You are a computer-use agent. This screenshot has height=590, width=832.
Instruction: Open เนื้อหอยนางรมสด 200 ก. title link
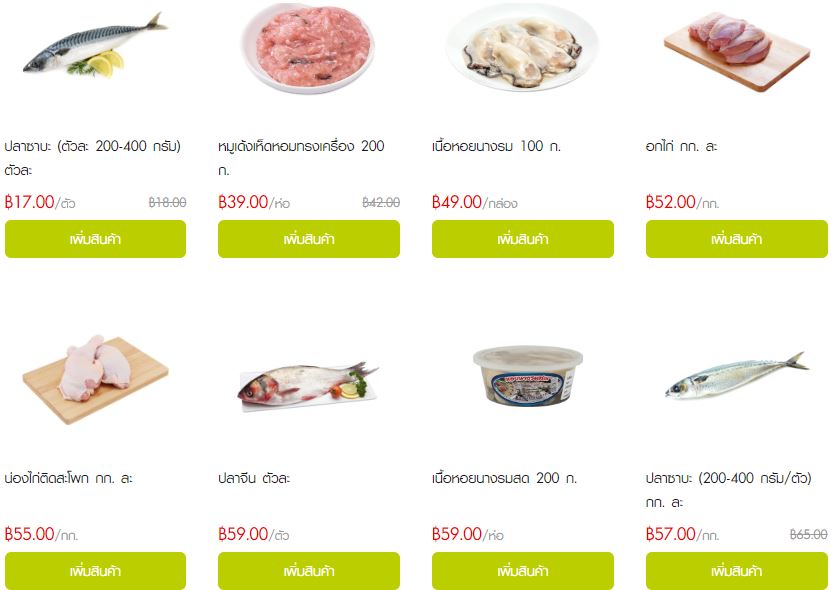coord(504,478)
